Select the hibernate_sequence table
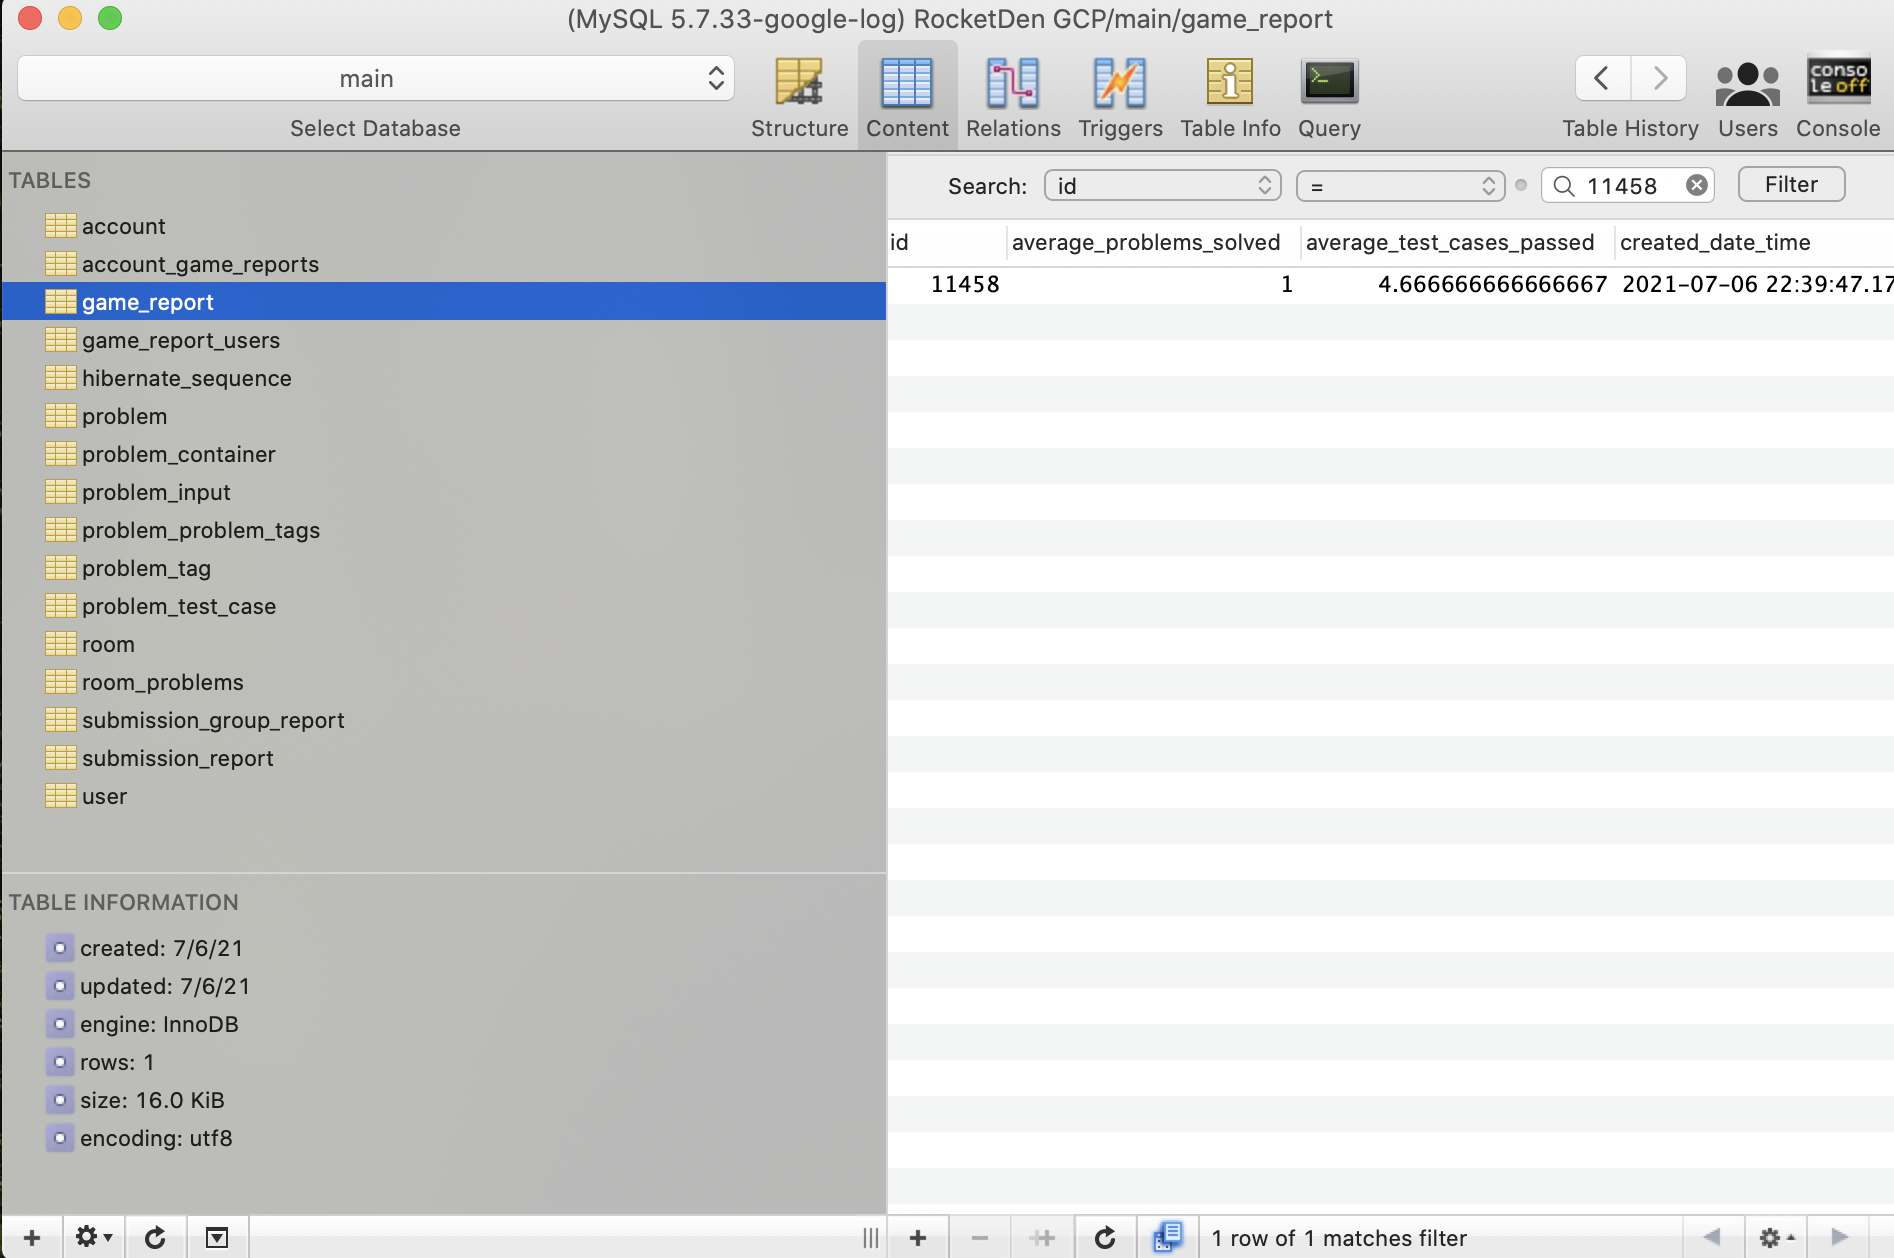 444,378
